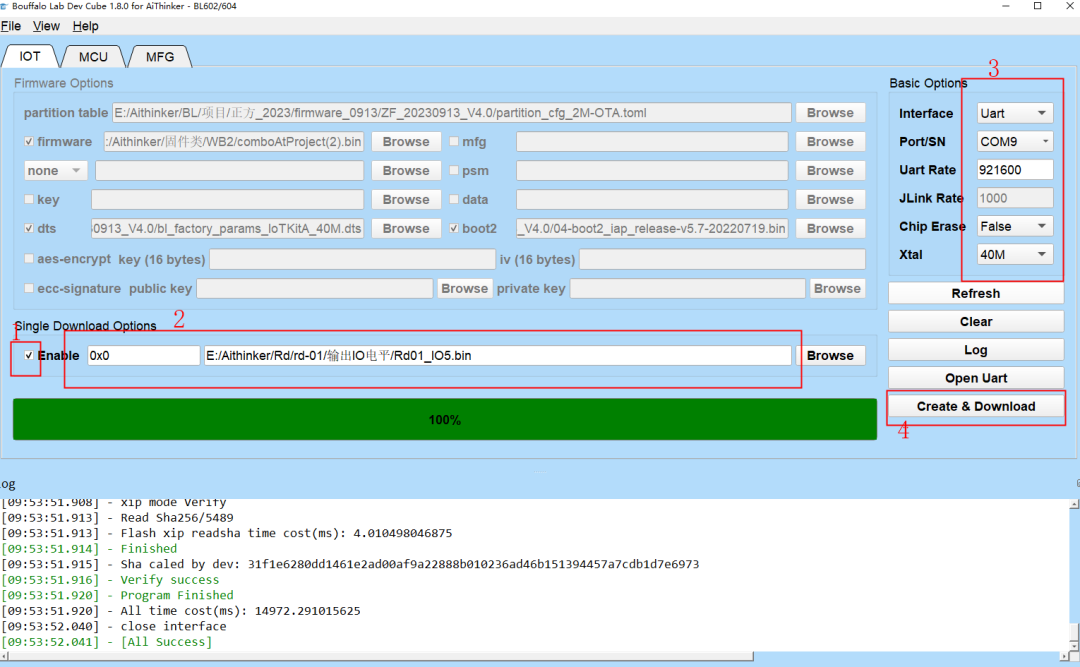1080x667 pixels.
Task: Click the partition table path field
Action: (x=451, y=112)
